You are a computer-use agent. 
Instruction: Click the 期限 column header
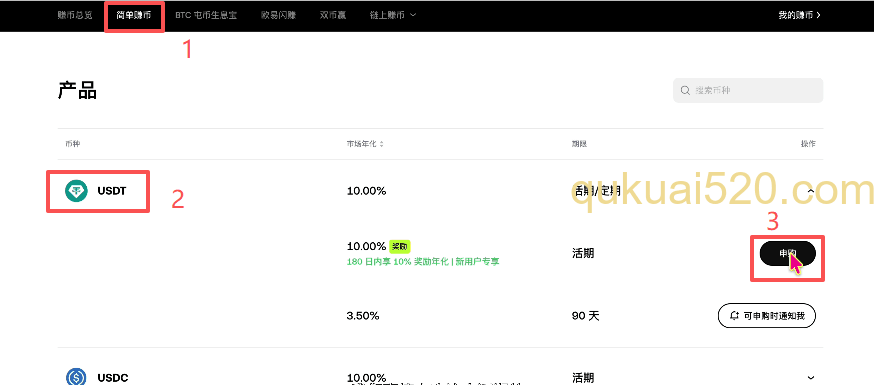click(579, 144)
